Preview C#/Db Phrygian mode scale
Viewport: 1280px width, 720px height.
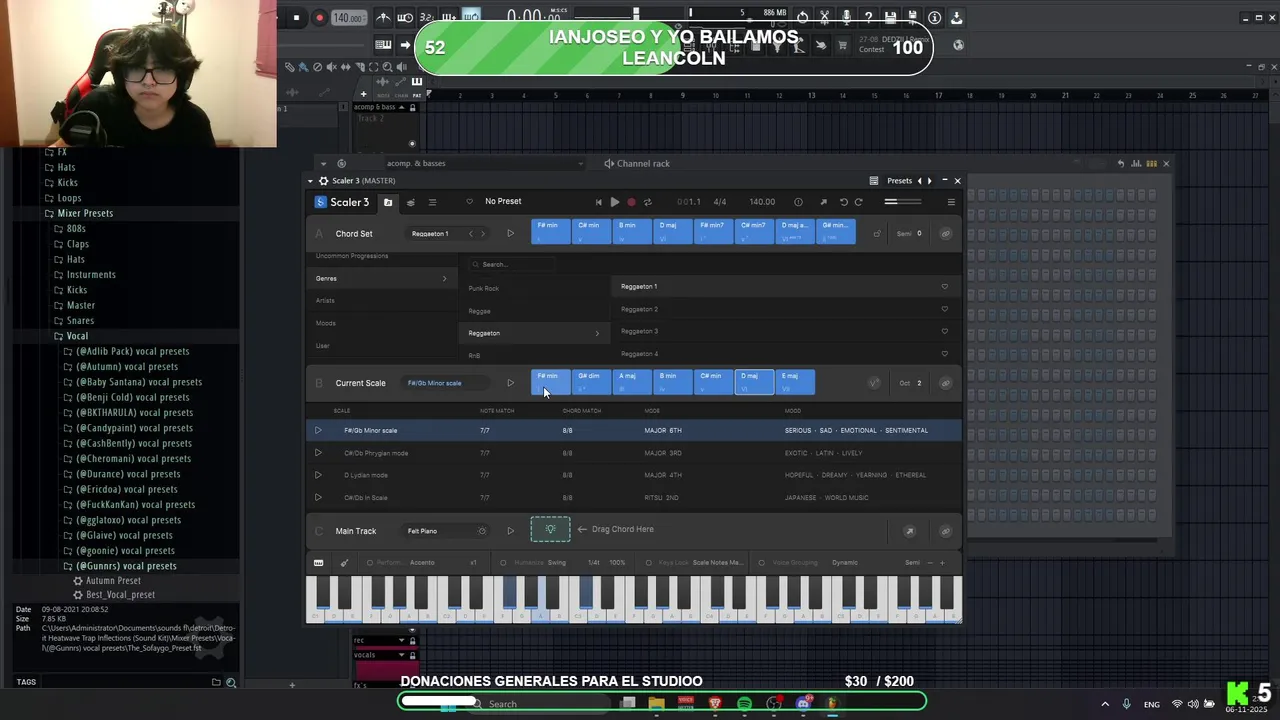pyautogui.click(x=318, y=453)
